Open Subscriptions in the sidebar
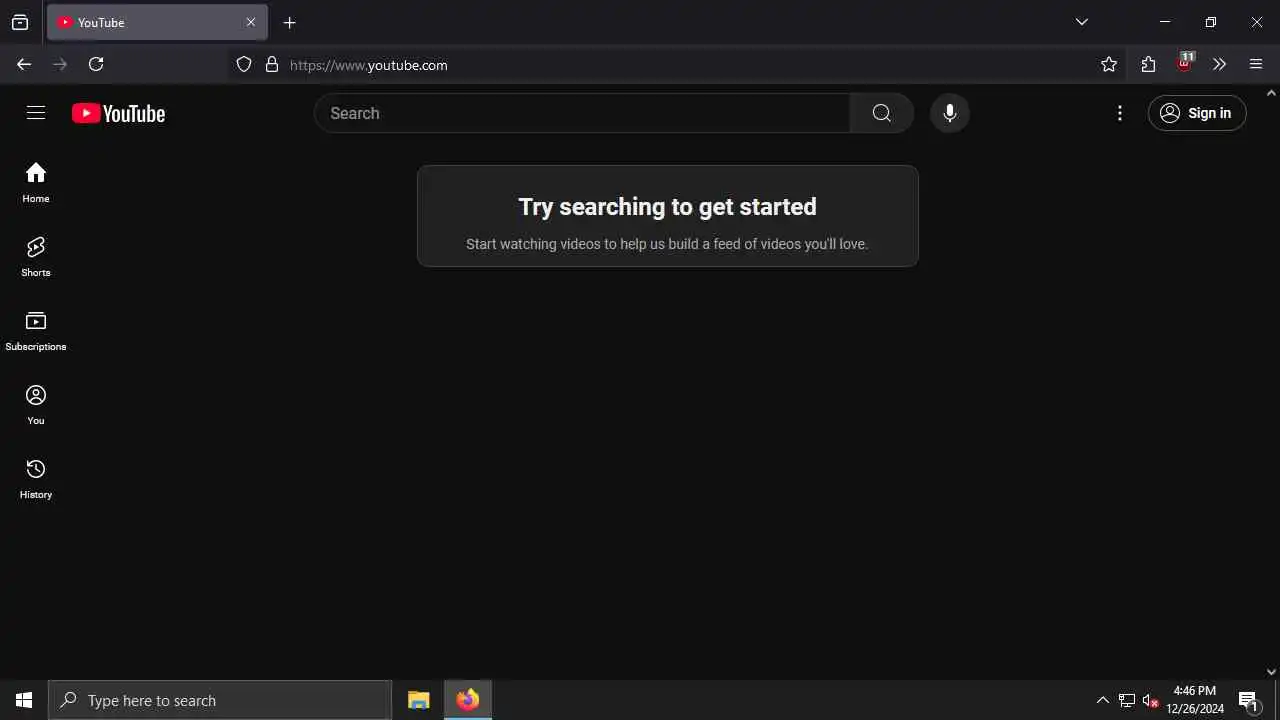This screenshot has width=1280, height=720. tap(36, 331)
